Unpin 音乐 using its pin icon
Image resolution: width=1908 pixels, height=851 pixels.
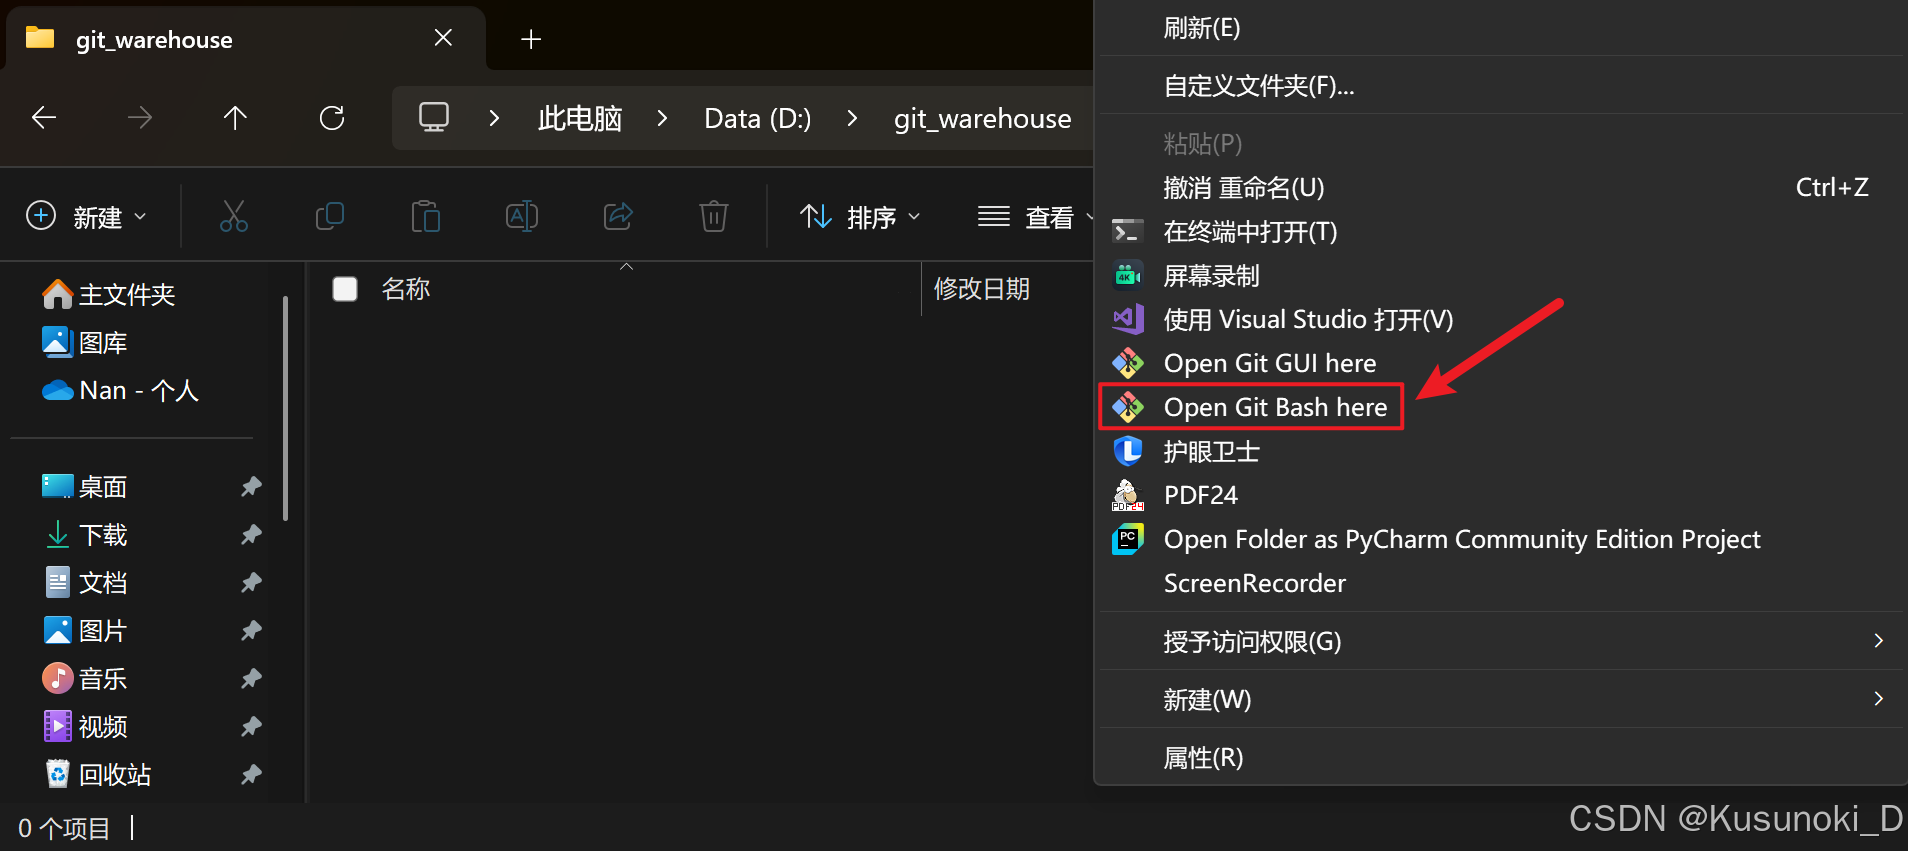point(251,678)
